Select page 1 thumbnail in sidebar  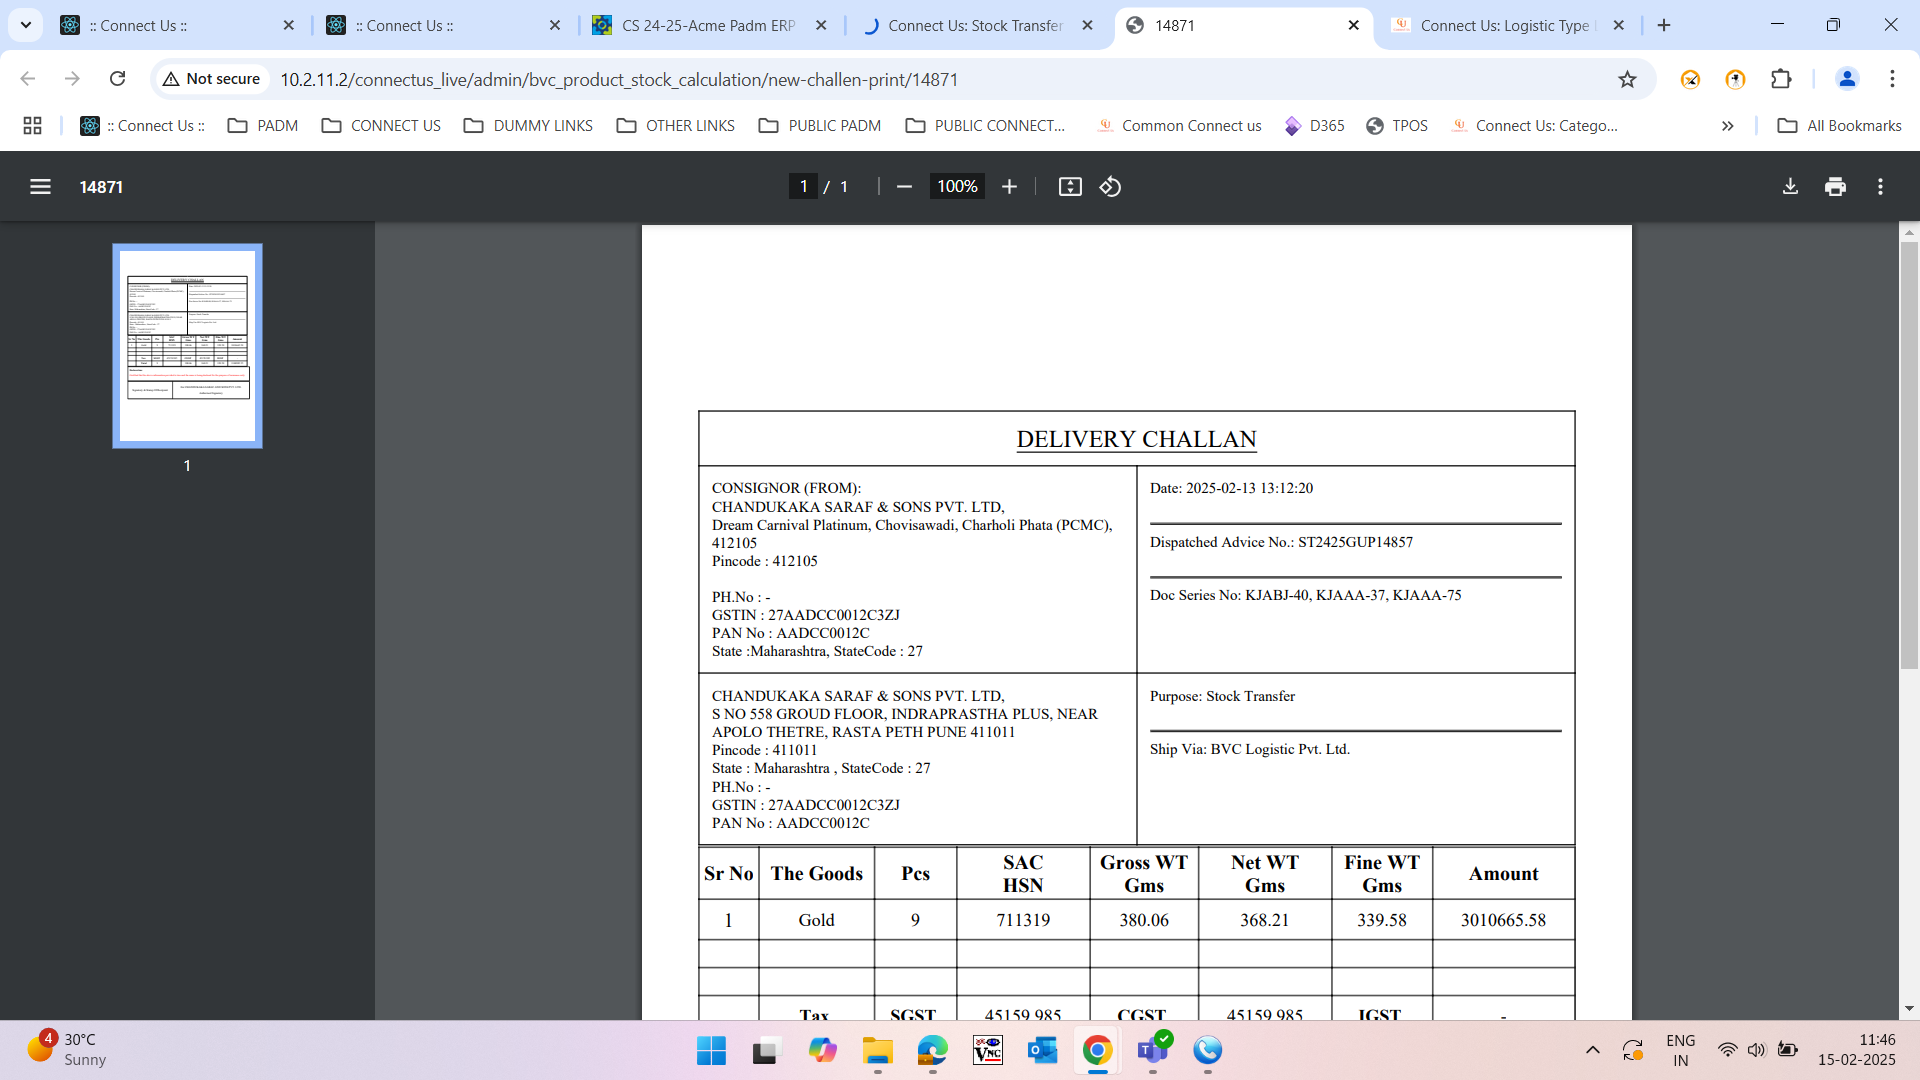(187, 346)
